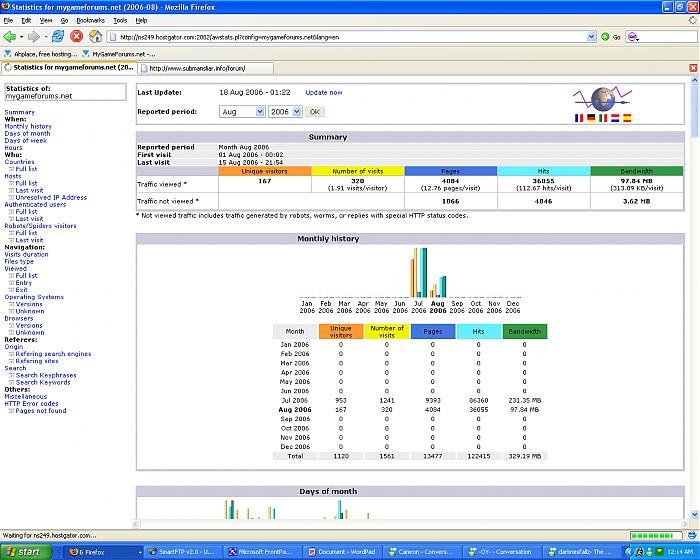This screenshot has width=700, height=560.
Task: Choose the Spanish flag icon
Action: pos(627,117)
